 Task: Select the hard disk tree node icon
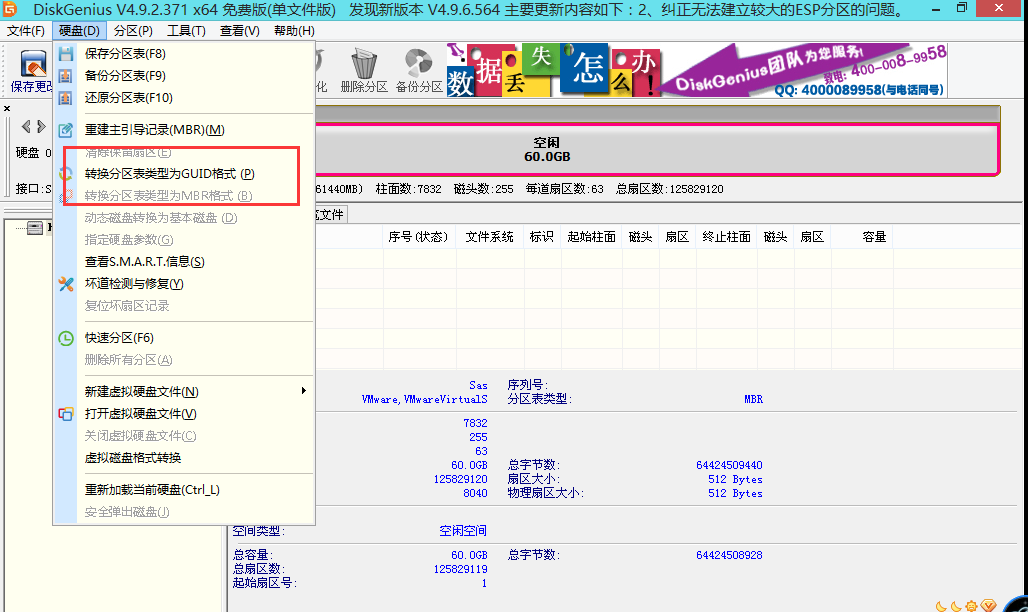coord(35,228)
